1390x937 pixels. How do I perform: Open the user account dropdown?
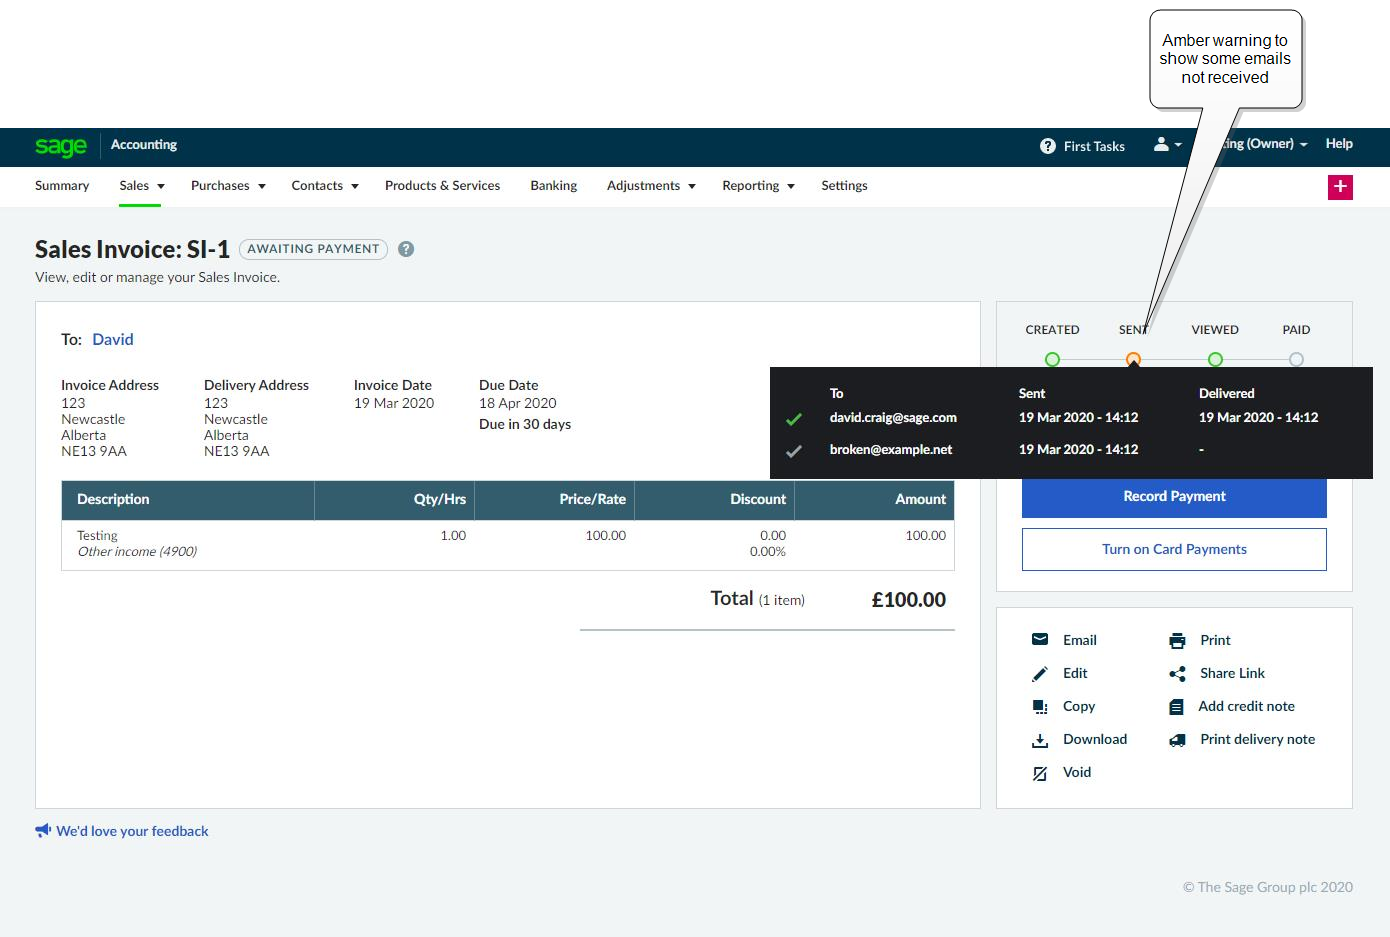tap(1167, 145)
